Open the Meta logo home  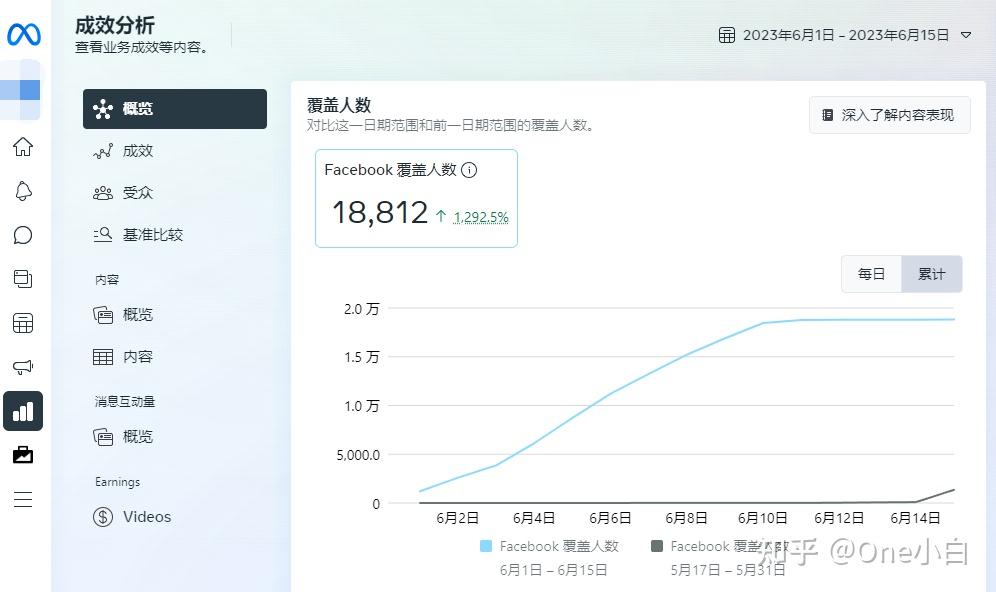(24, 34)
